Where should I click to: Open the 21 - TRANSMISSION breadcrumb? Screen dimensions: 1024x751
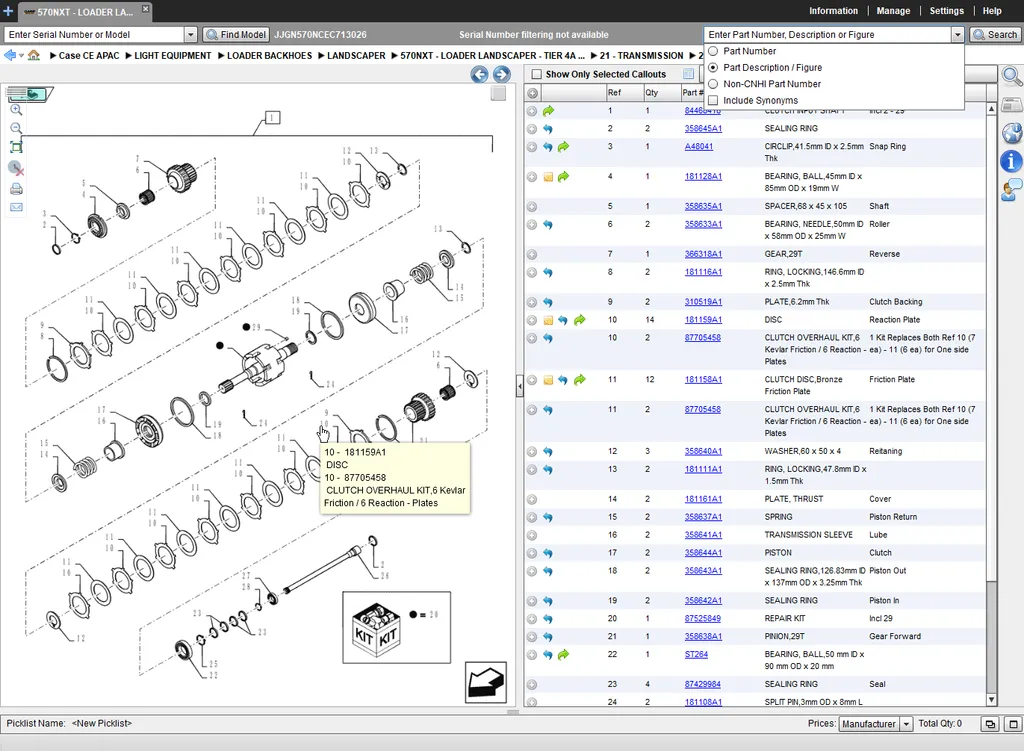click(x=641, y=56)
